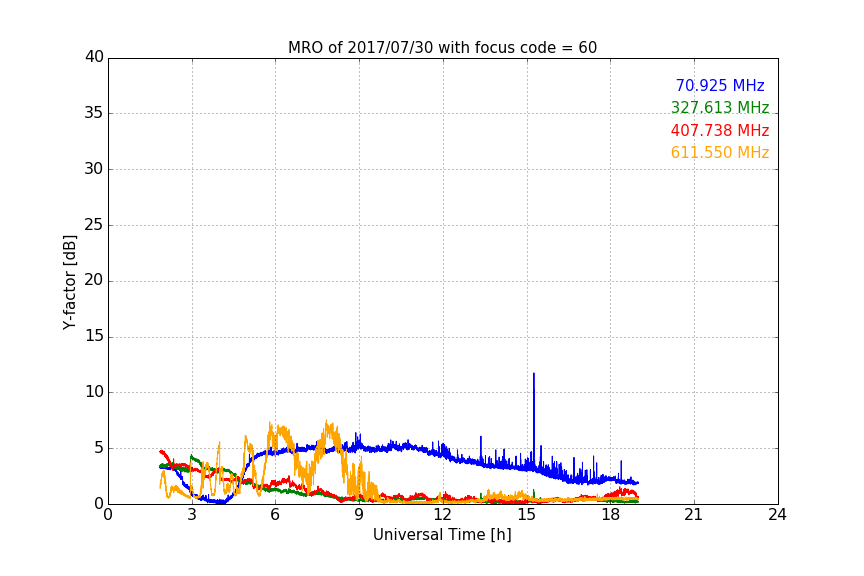Click the x-axis tick label 3
The height and width of the screenshot is (576, 864).
[192, 515]
